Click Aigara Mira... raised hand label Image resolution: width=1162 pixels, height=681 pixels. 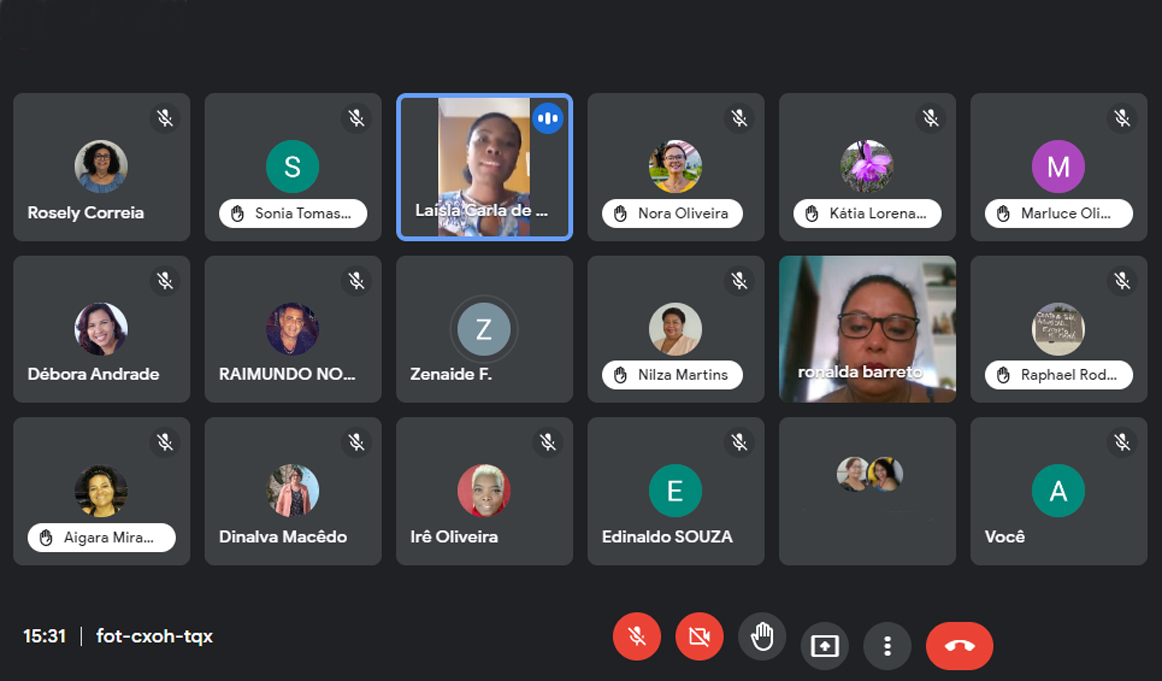tap(102, 538)
